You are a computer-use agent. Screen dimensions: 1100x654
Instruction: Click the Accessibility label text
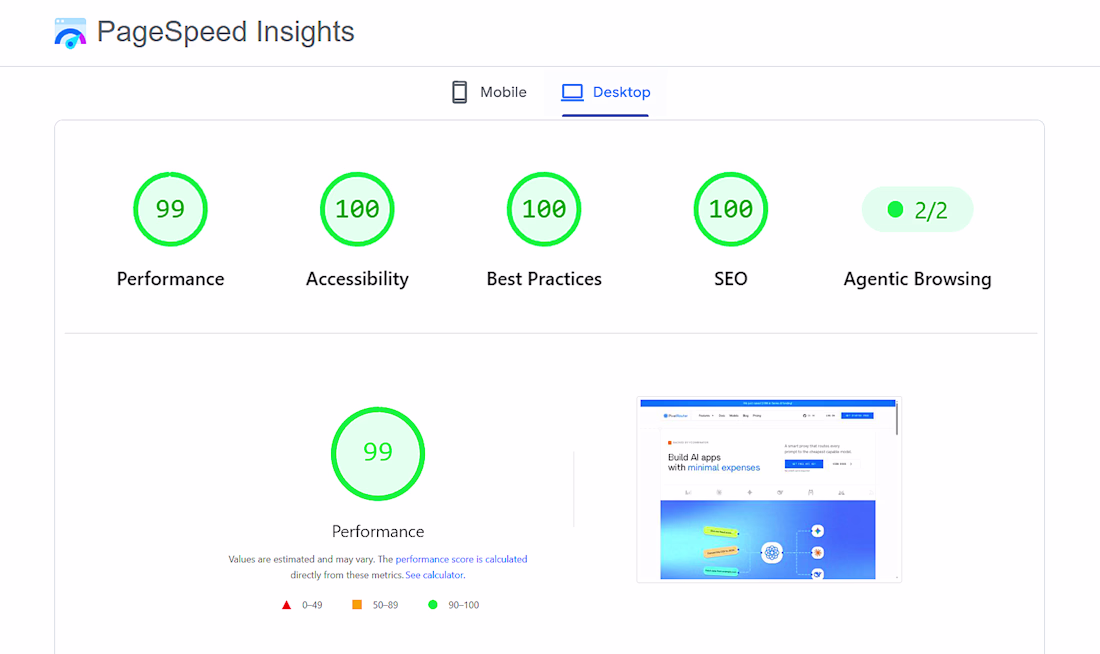[357, 279]
